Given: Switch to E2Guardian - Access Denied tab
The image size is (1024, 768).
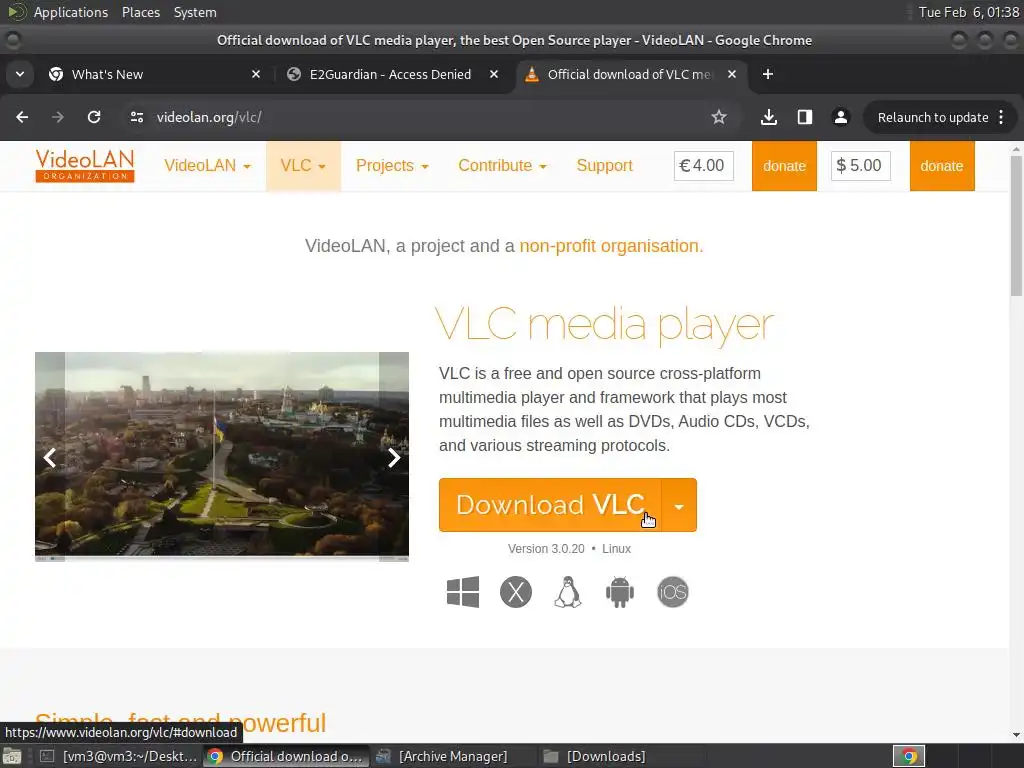Looking at the screenshot, I should click(x=392, y=74).
